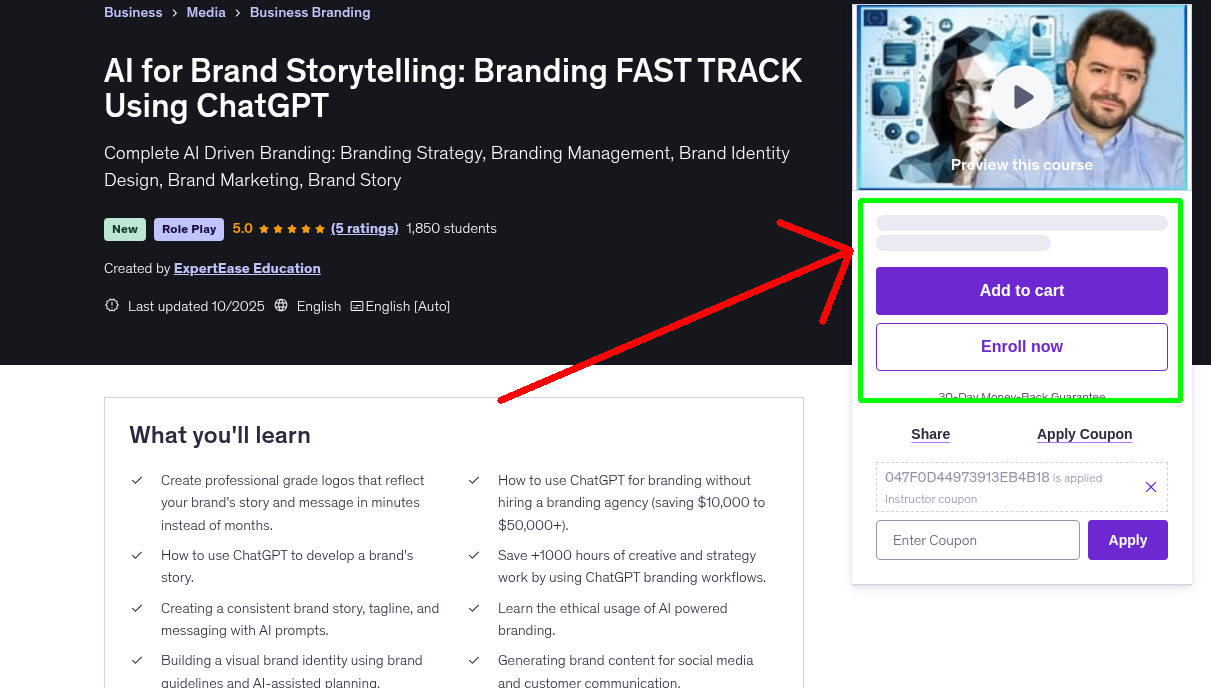
Task: Click the Role Play badge
Action: (x=188, y=229)
